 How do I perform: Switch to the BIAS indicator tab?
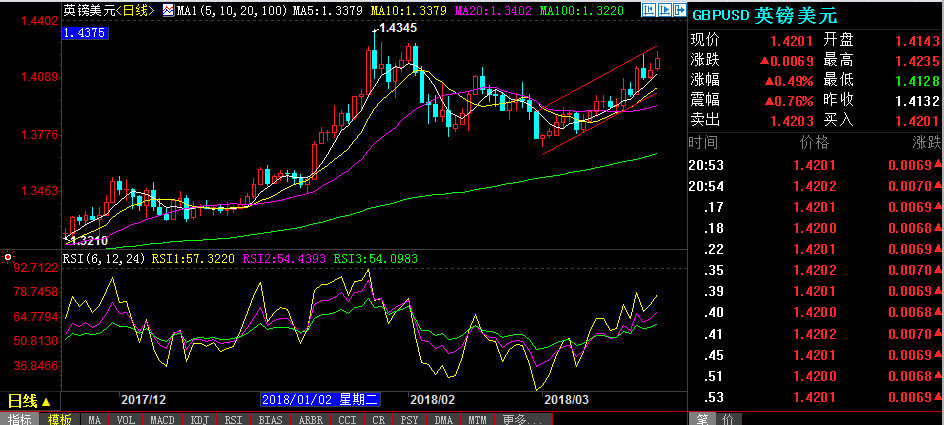tap(270, 419)
